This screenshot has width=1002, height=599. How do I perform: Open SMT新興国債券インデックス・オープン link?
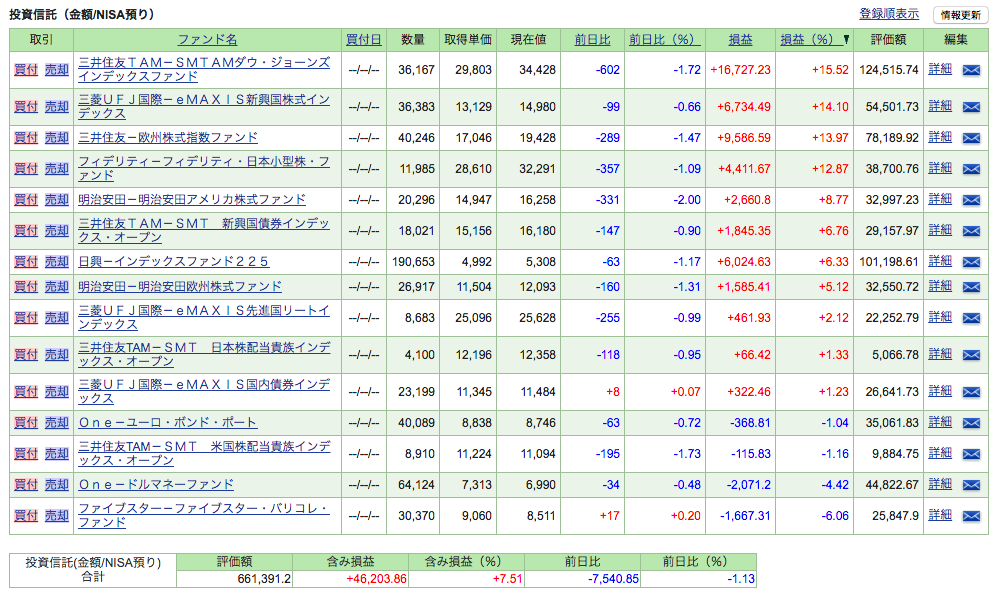click(204, 230)
